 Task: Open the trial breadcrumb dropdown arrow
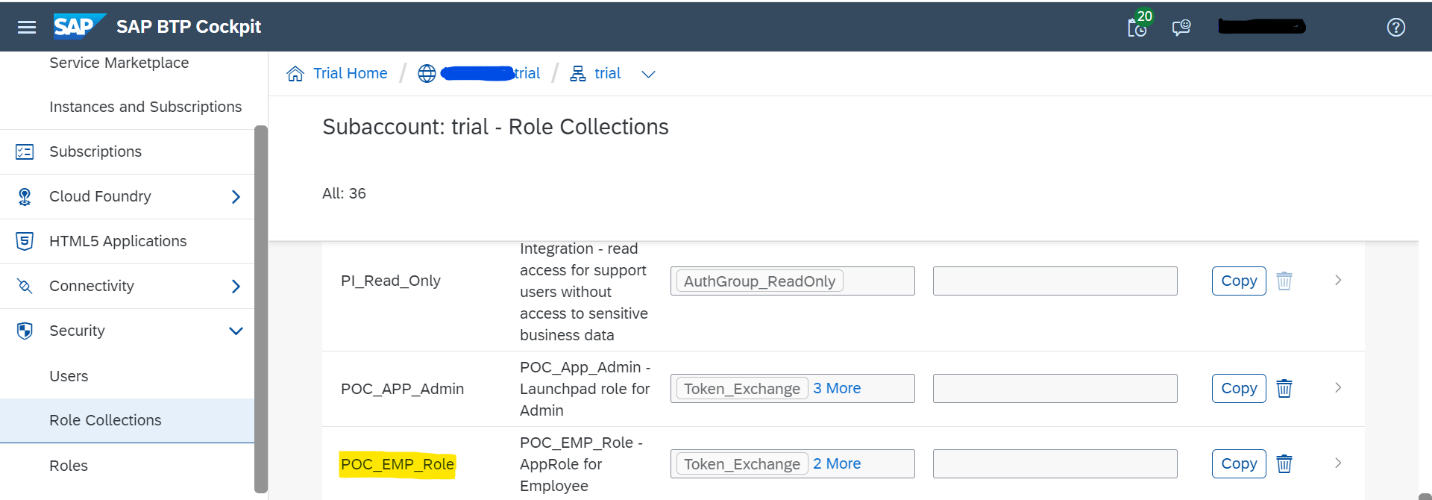648,74
